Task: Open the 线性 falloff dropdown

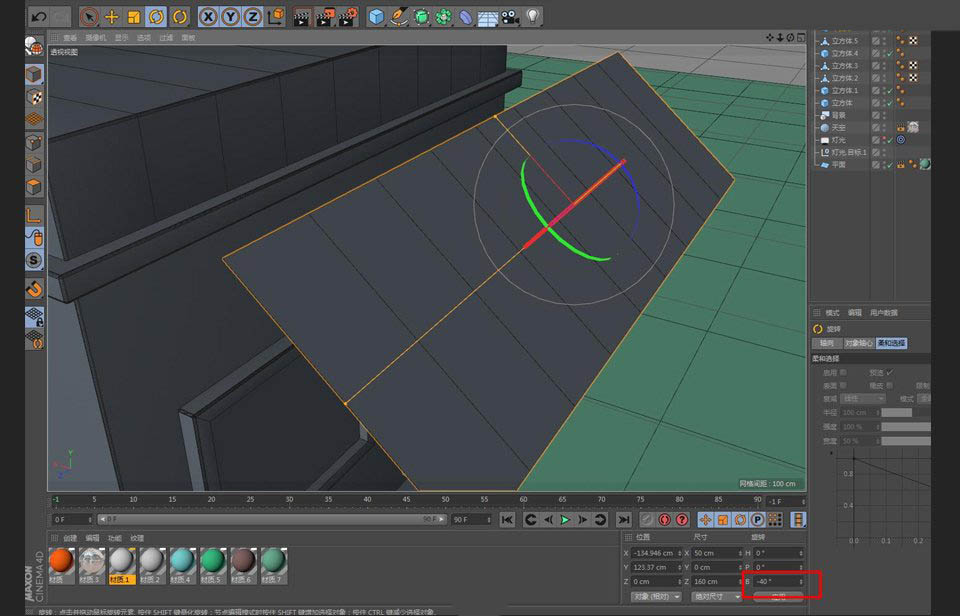Action: (865, 398)
